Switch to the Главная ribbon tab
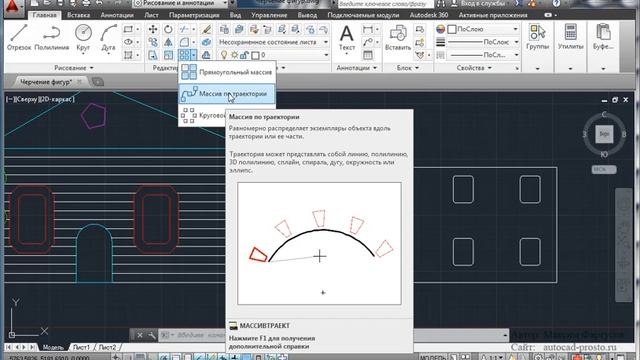This screenshot has width=640, height=360. (x=44, y=15)
